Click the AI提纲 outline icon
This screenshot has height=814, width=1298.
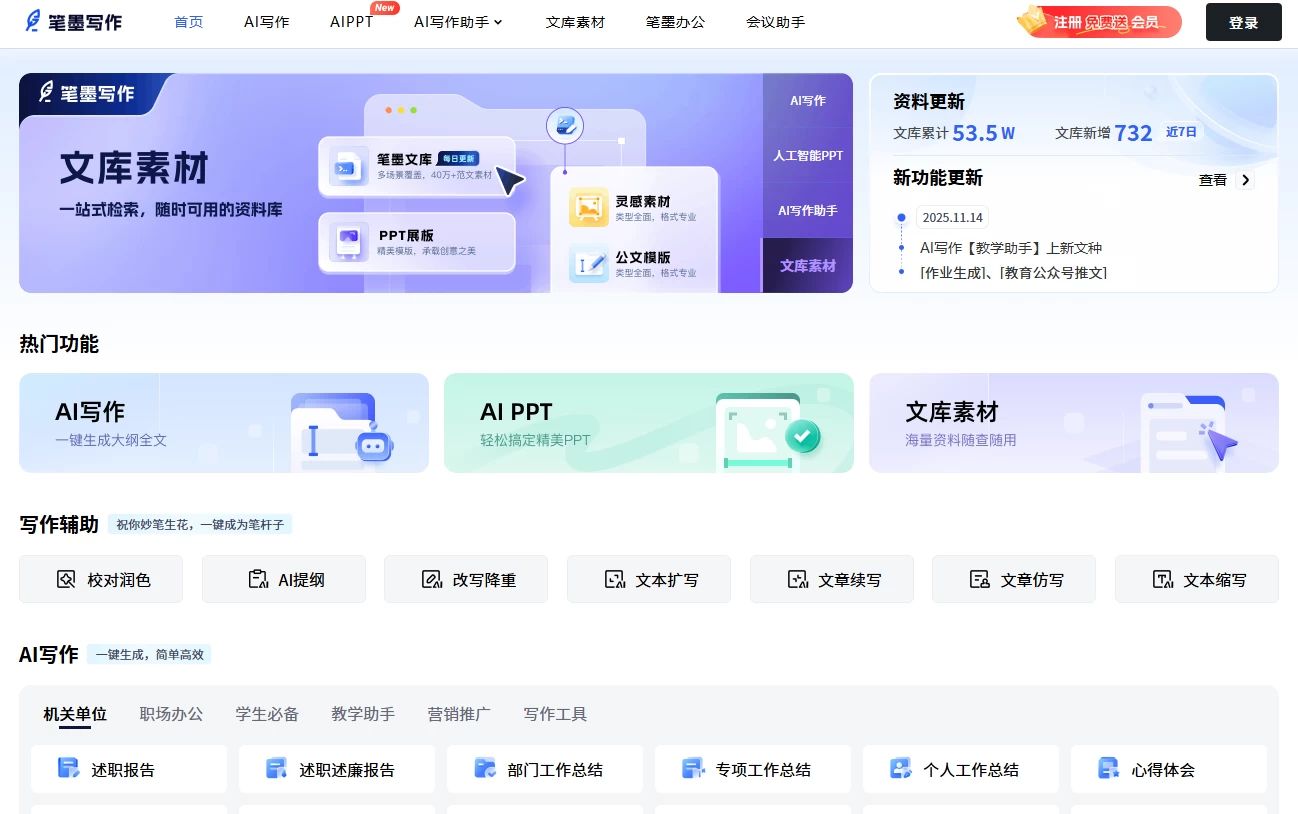tap(258, 579)
